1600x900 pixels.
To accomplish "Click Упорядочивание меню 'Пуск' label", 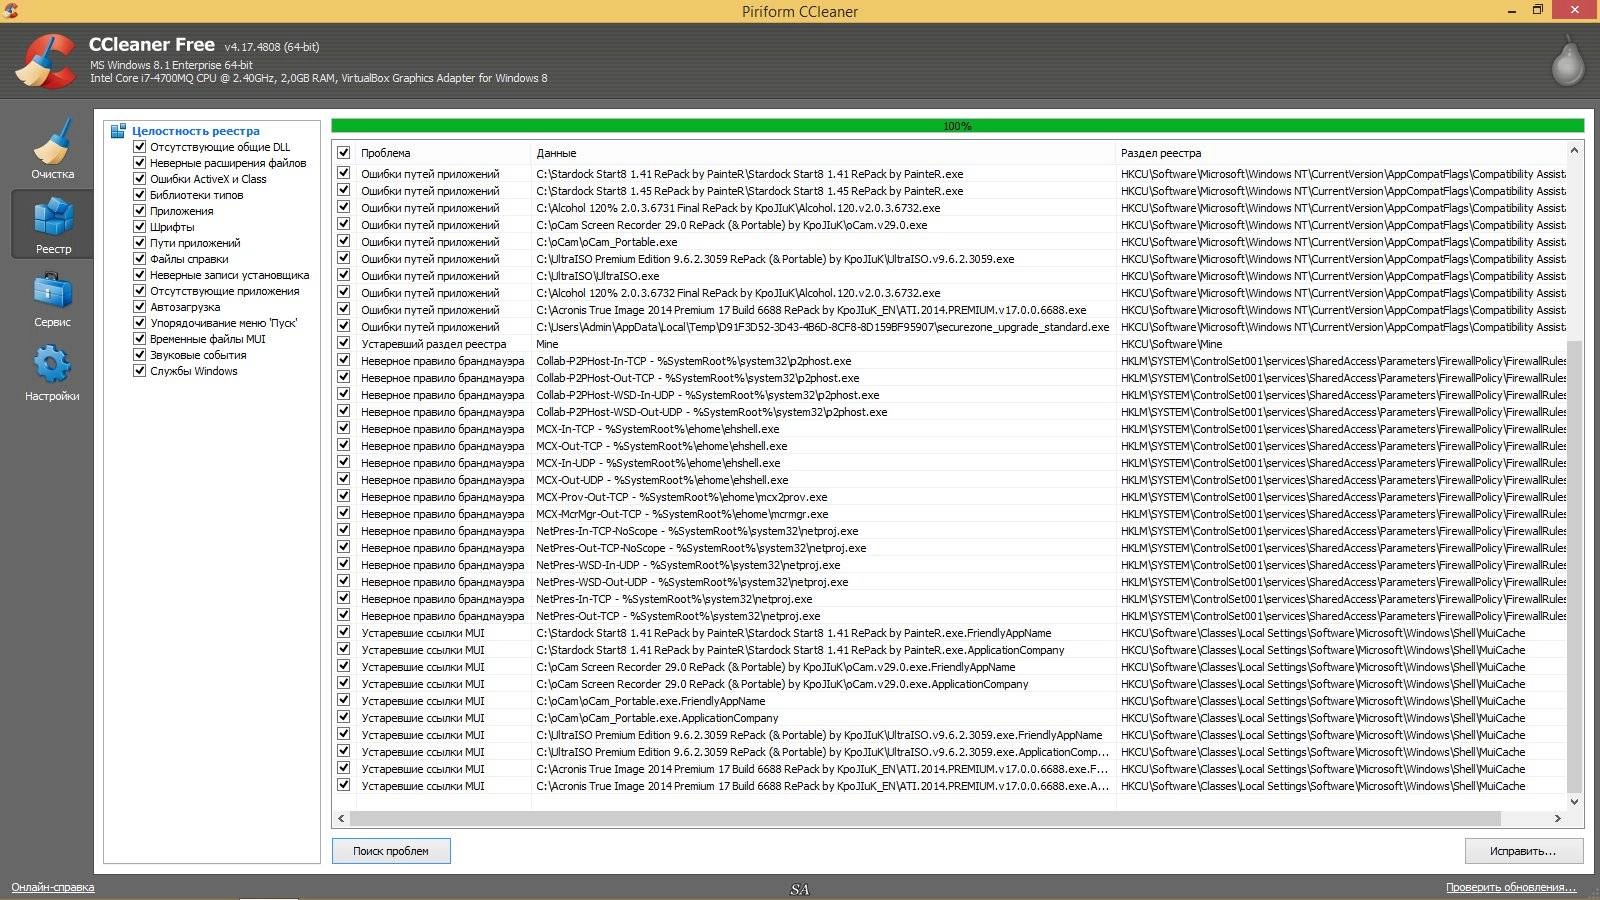I will (x=224, y=323).
